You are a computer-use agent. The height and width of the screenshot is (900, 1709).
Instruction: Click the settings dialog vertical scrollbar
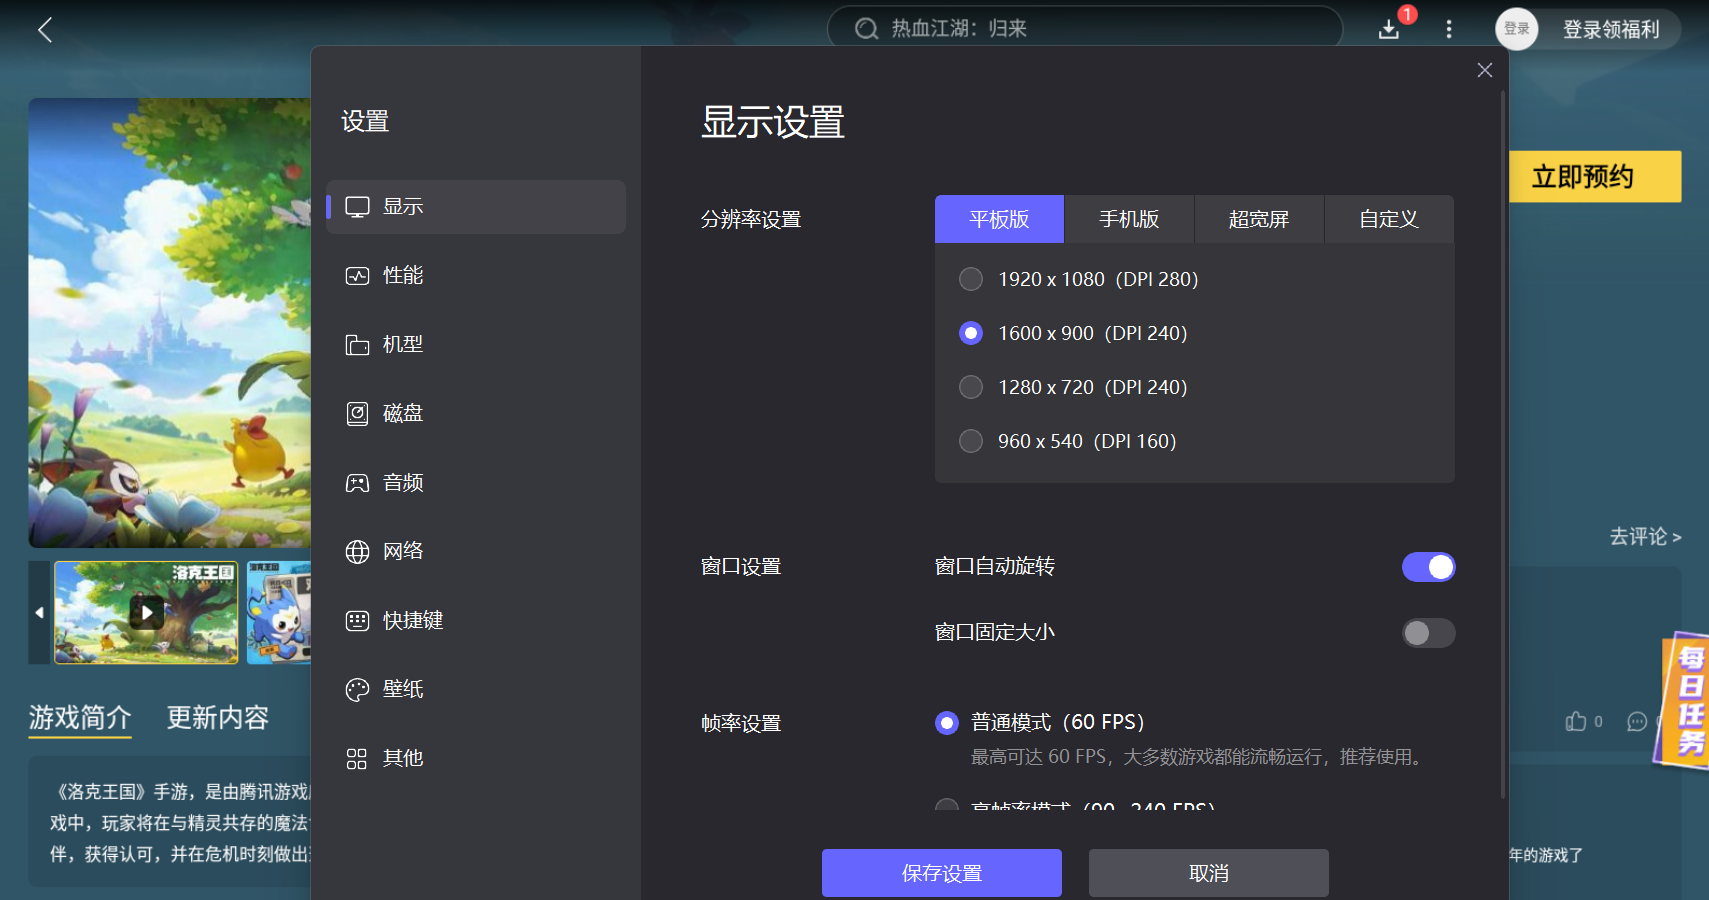pyautogui.click(x=1502, y=445)
